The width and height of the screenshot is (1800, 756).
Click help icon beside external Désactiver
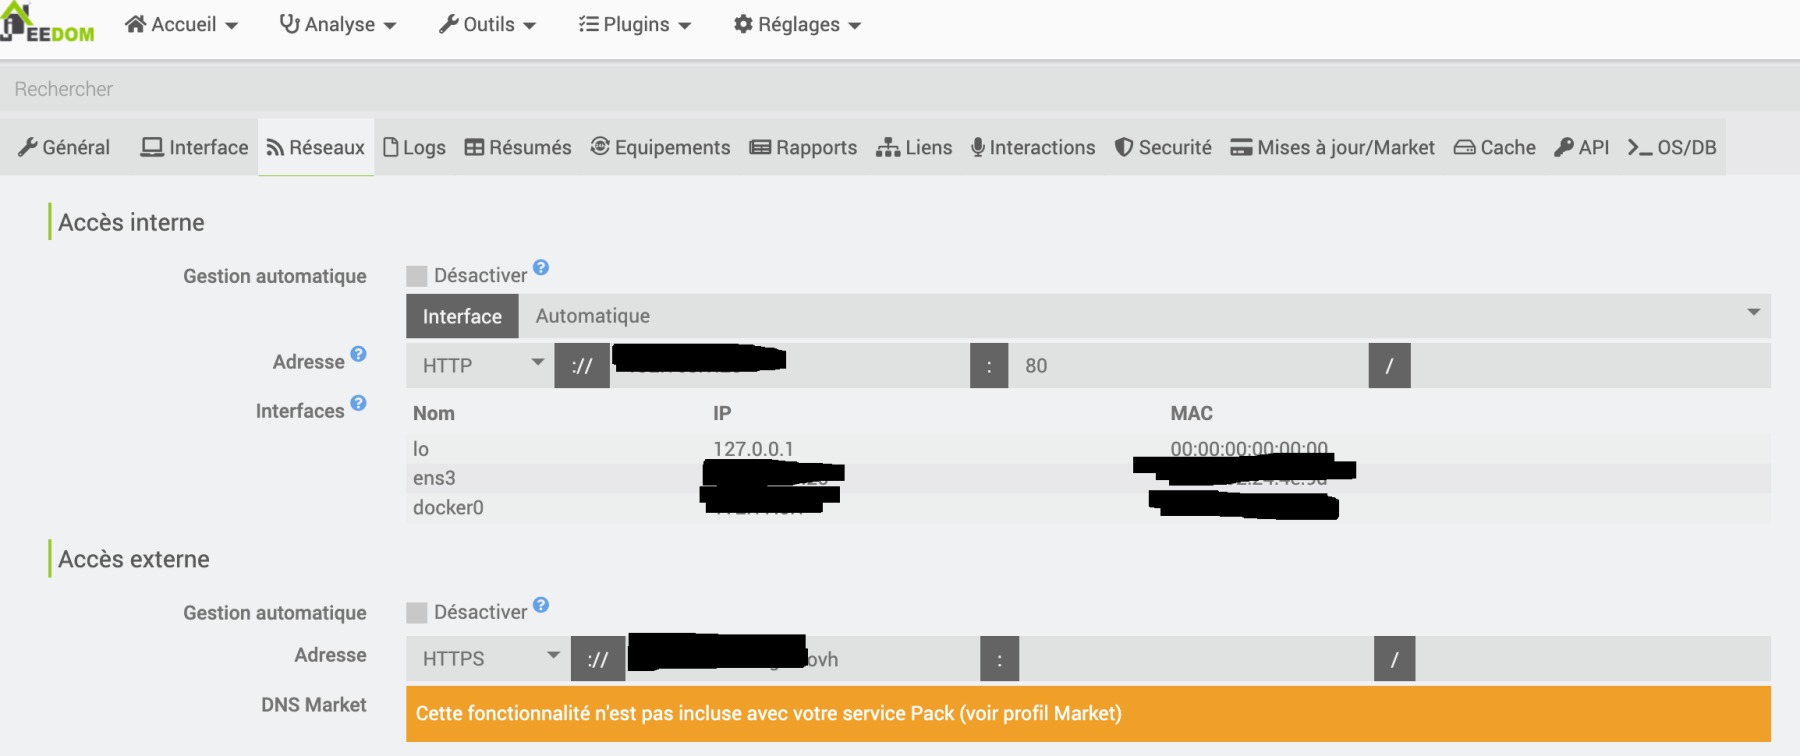pyautogui.click(x=541, y=605)
